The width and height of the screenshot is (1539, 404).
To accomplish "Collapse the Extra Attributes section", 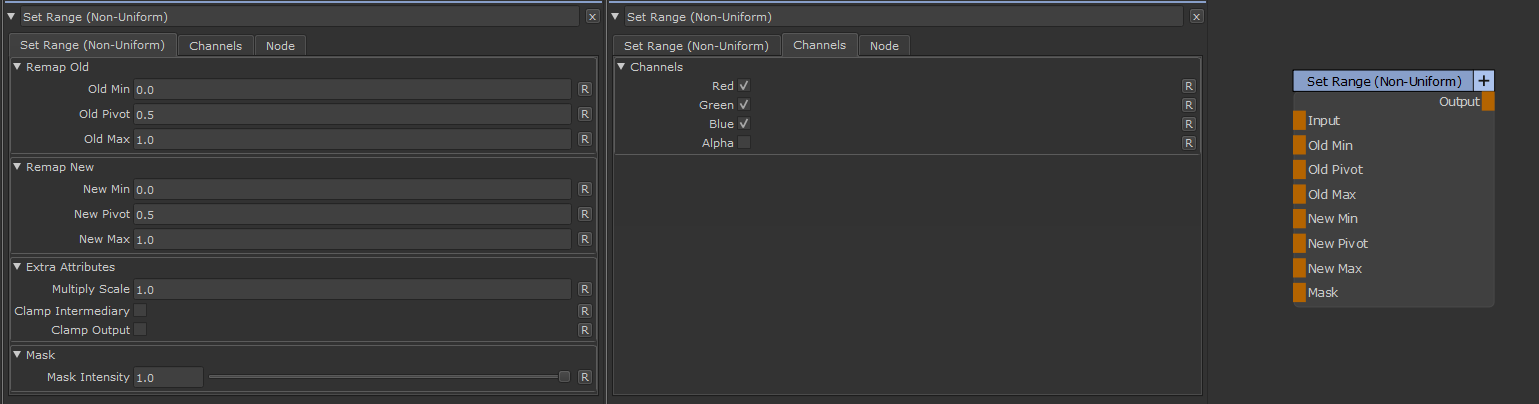I will (17, 267).
